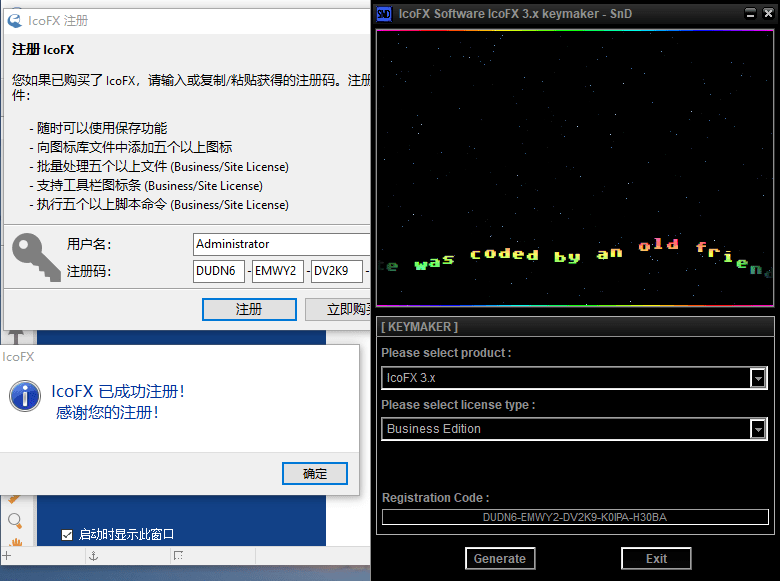Viewport: 780px width, 581px height.
Task: Click the IcoFX logo in title bar
Action: coord(15,20)
